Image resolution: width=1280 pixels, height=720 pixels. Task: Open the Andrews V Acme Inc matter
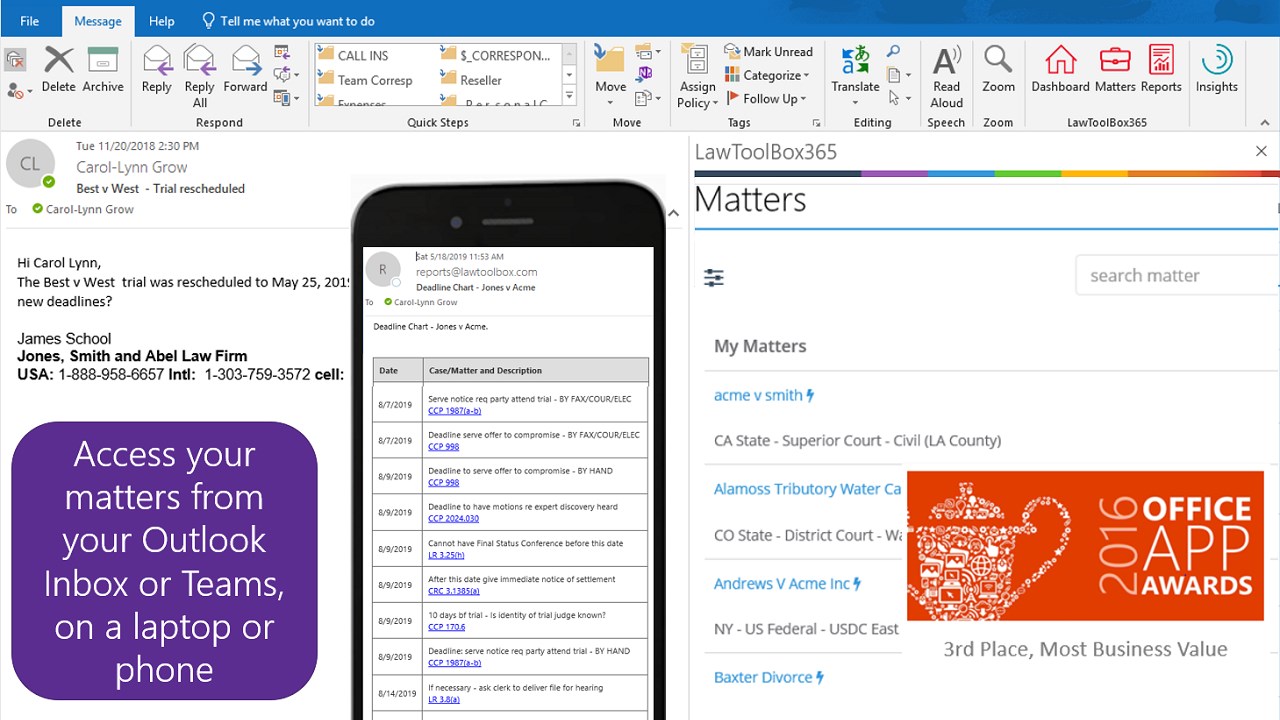788,583
